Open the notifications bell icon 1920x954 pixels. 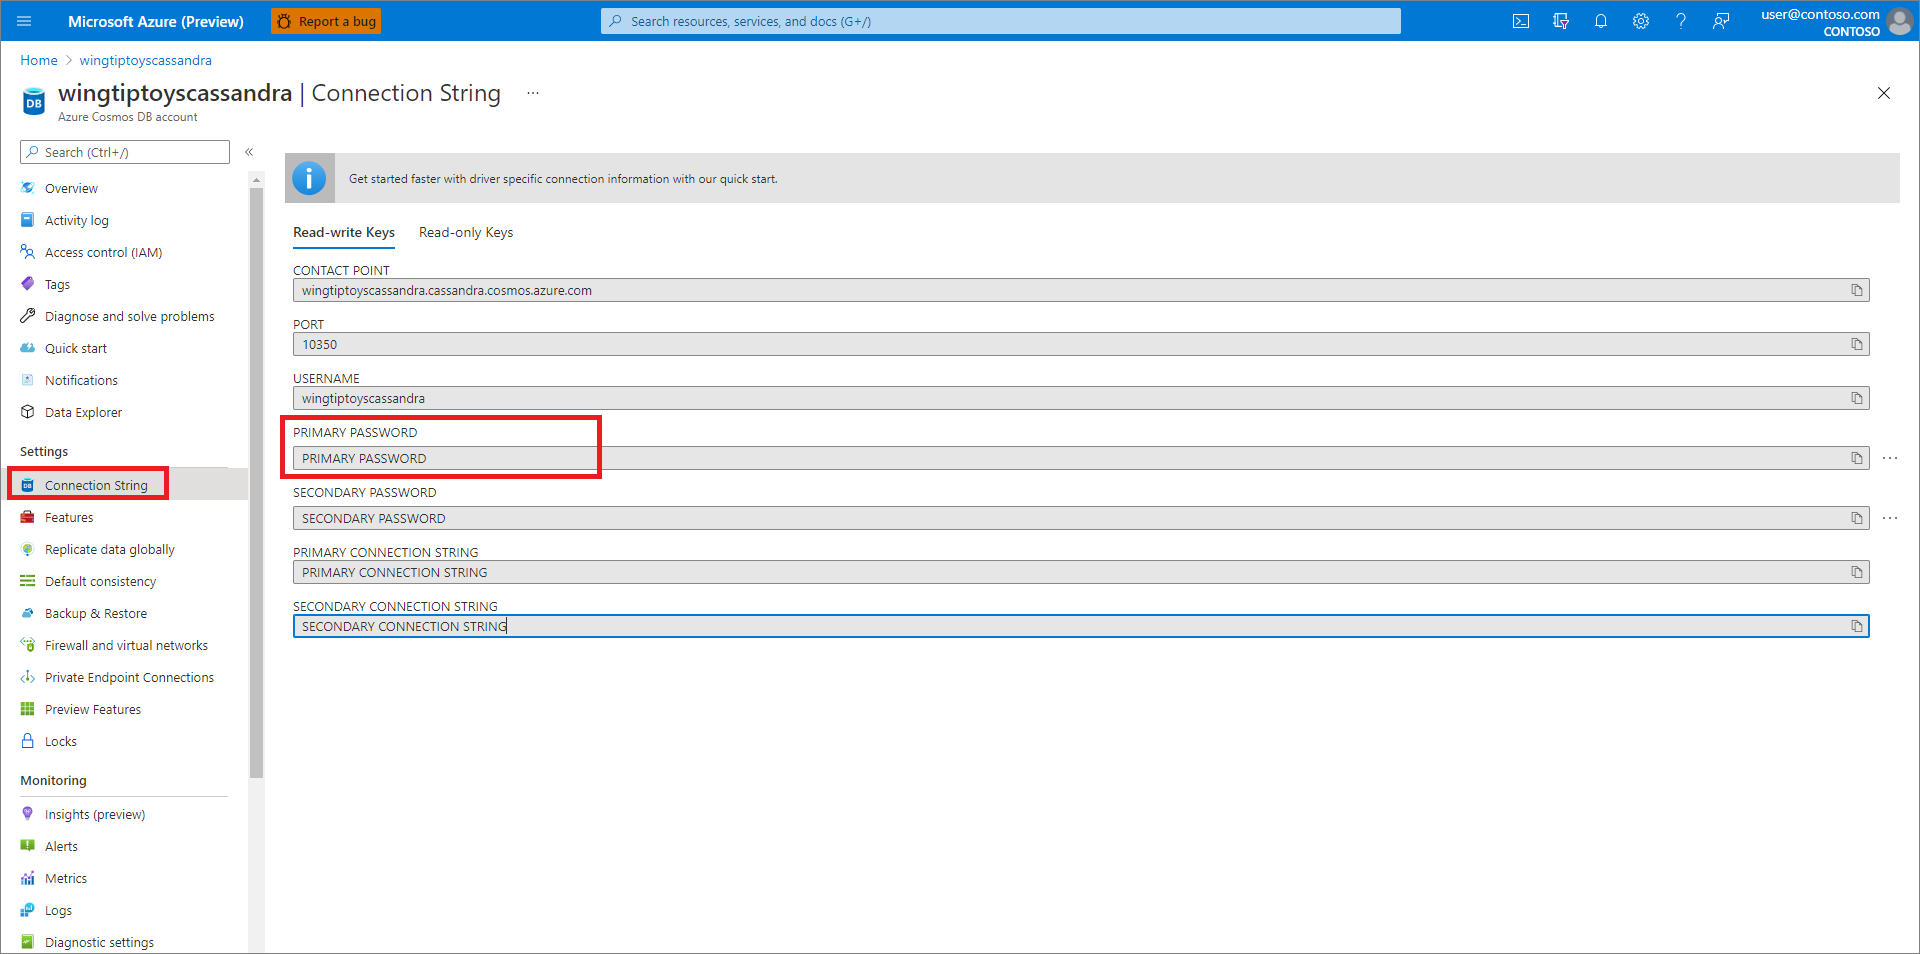pyautogui.click(x=1601, y=20)
